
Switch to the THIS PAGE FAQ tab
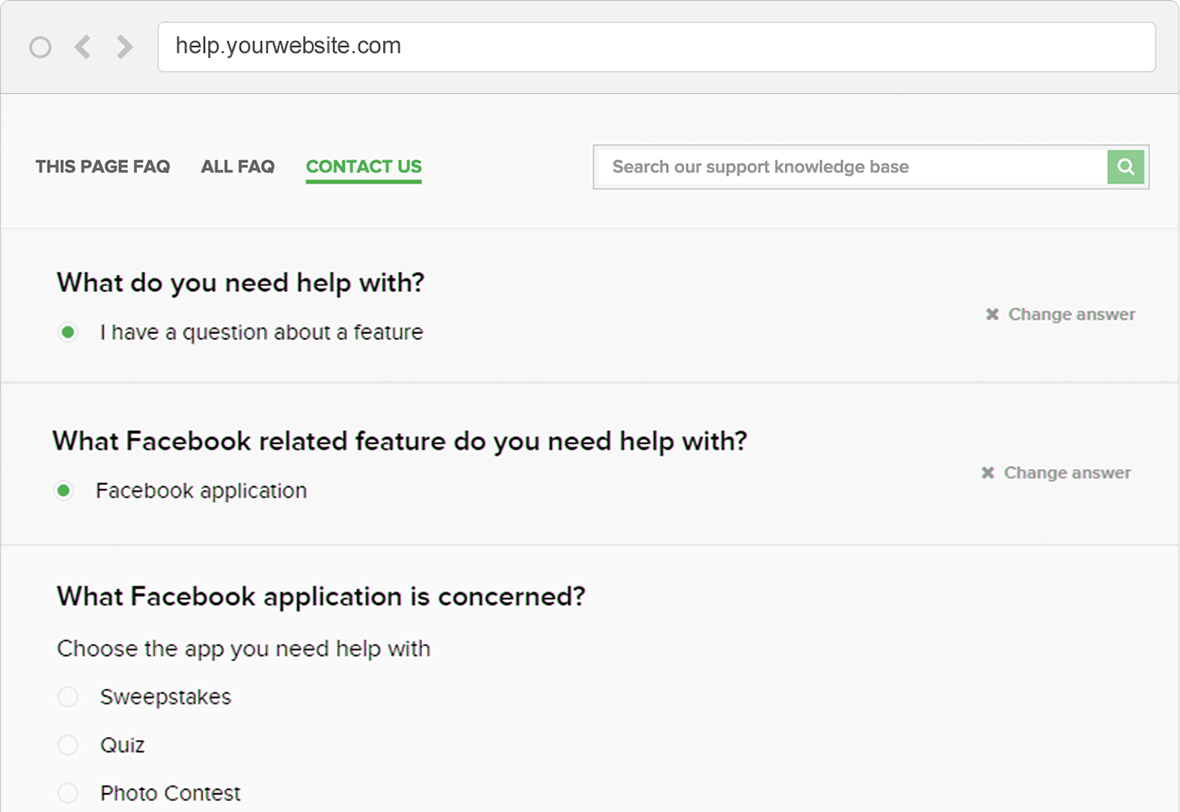tap(102, 167)
